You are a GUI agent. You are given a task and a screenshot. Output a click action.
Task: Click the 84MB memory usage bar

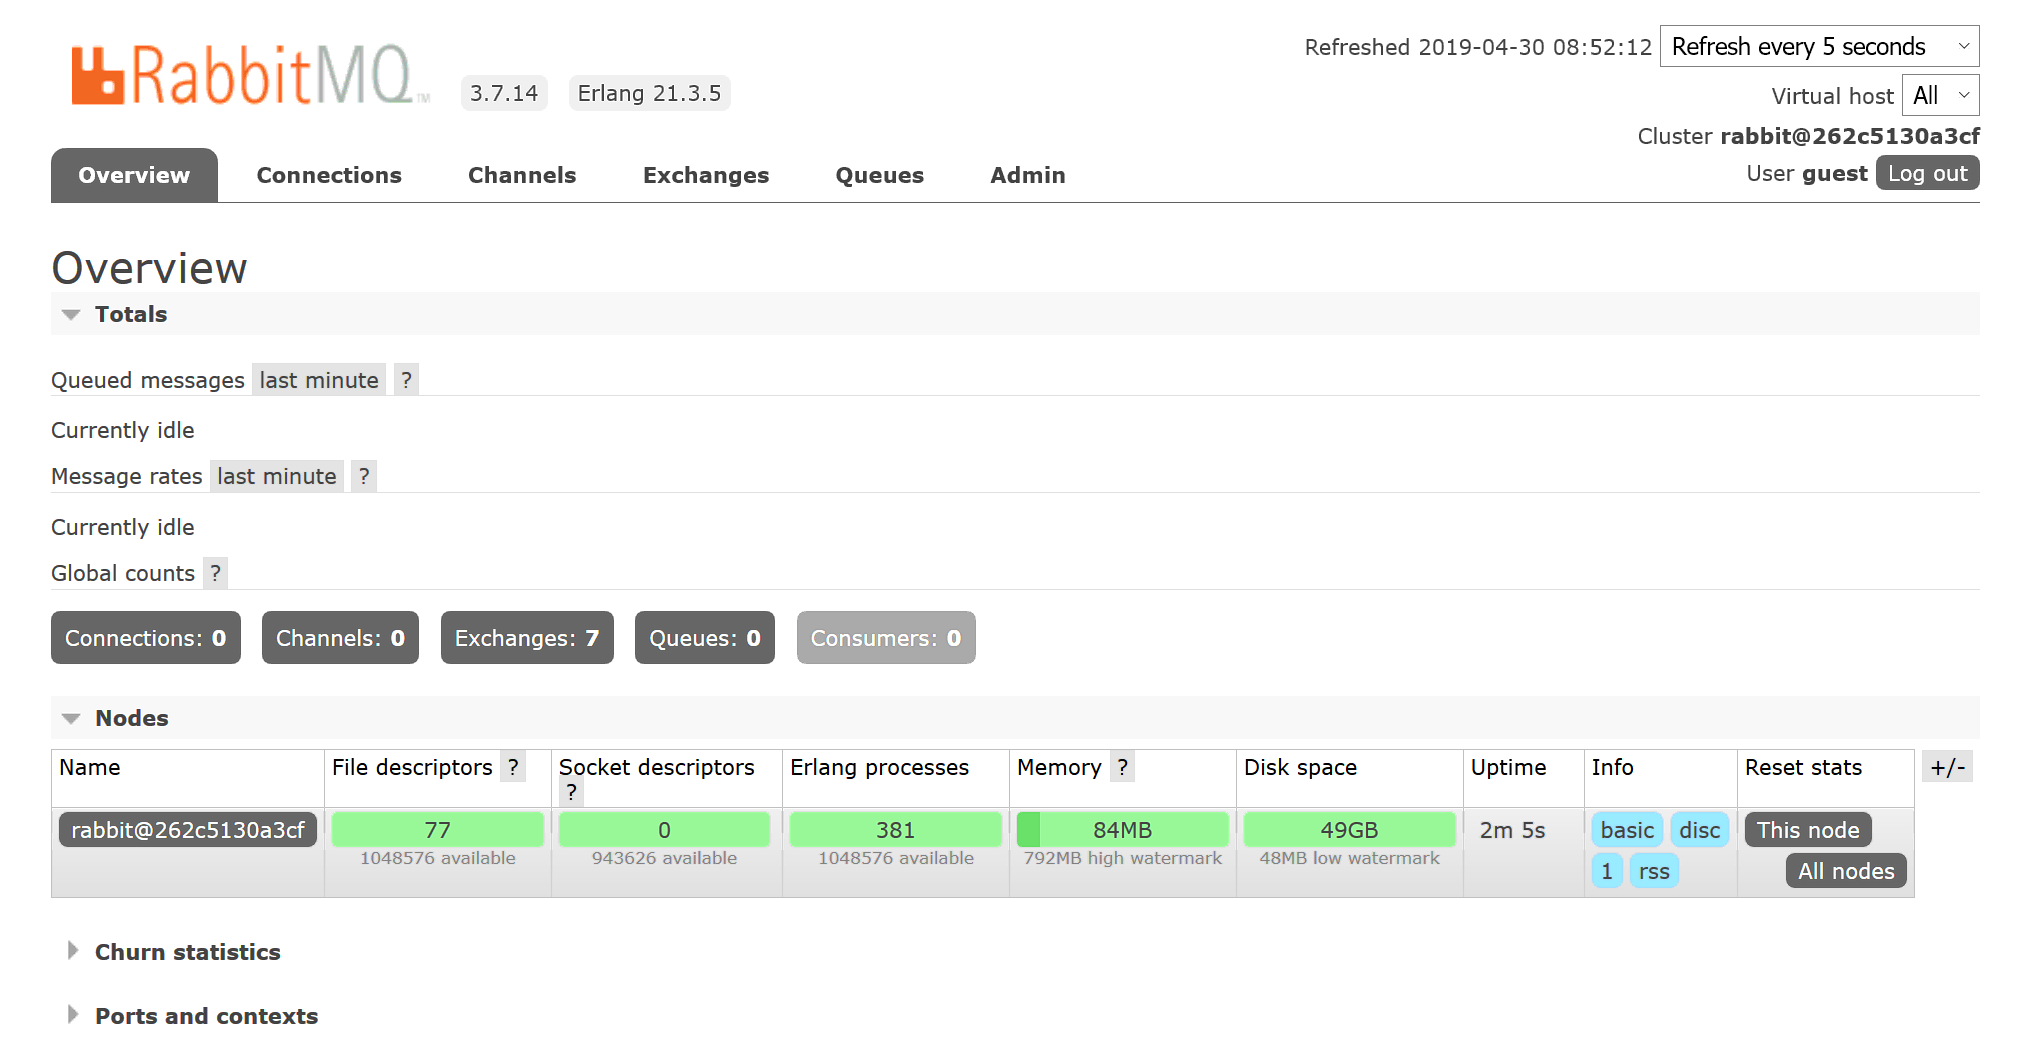[1122, 830]
